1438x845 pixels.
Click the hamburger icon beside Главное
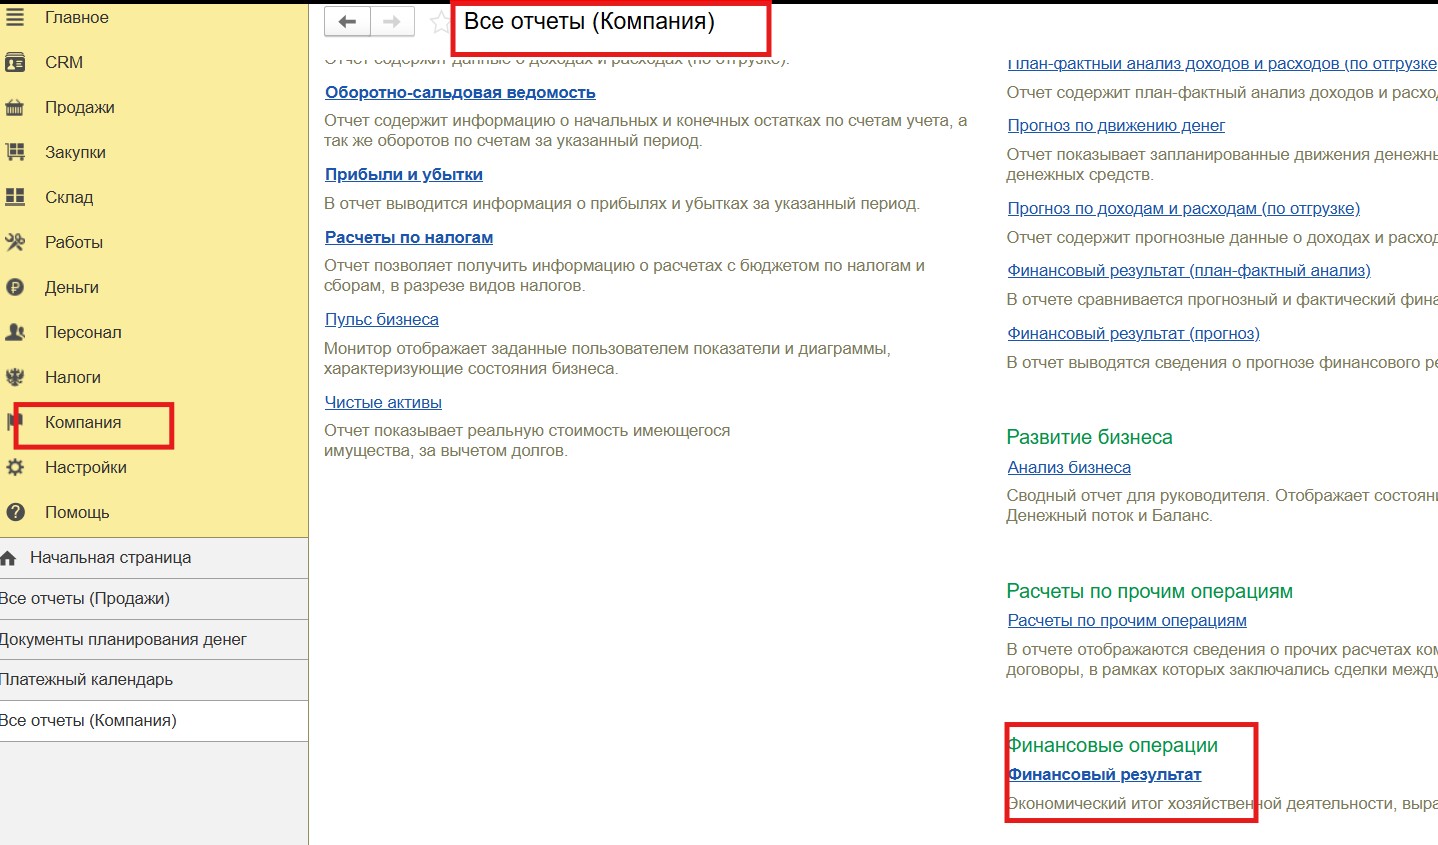(15, 17)
